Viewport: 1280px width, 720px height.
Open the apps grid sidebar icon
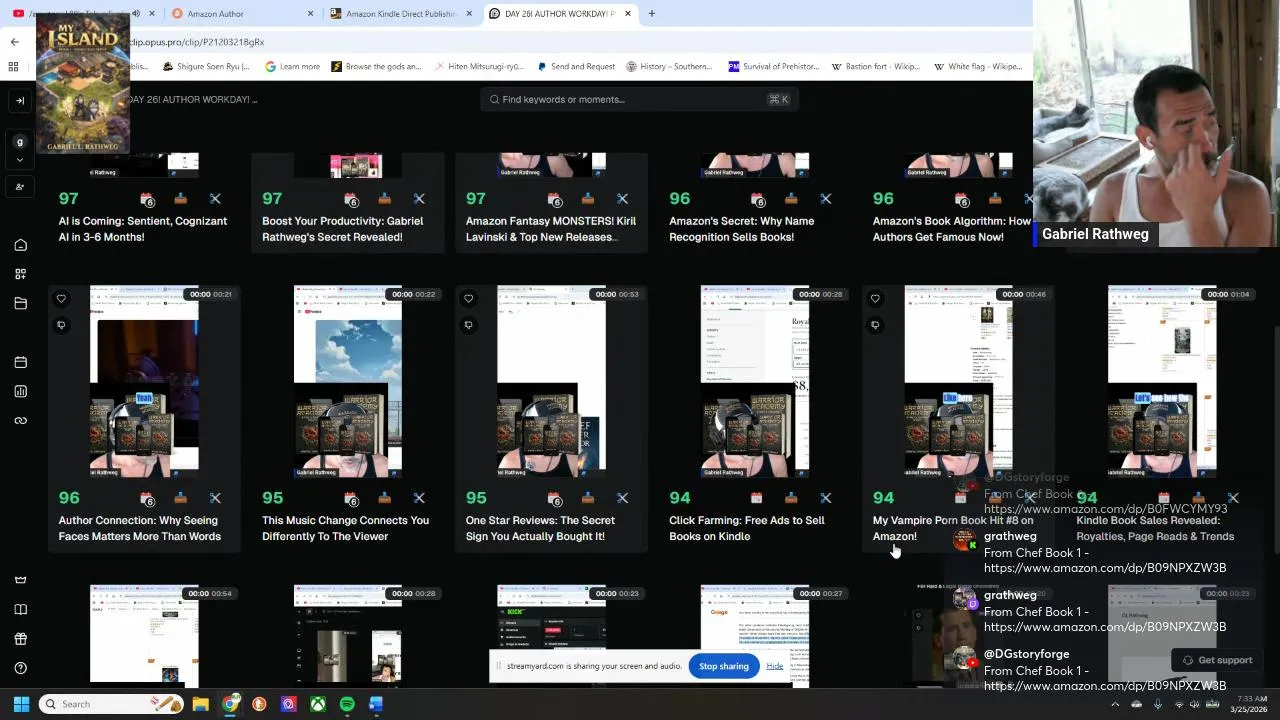pos(20,274)
